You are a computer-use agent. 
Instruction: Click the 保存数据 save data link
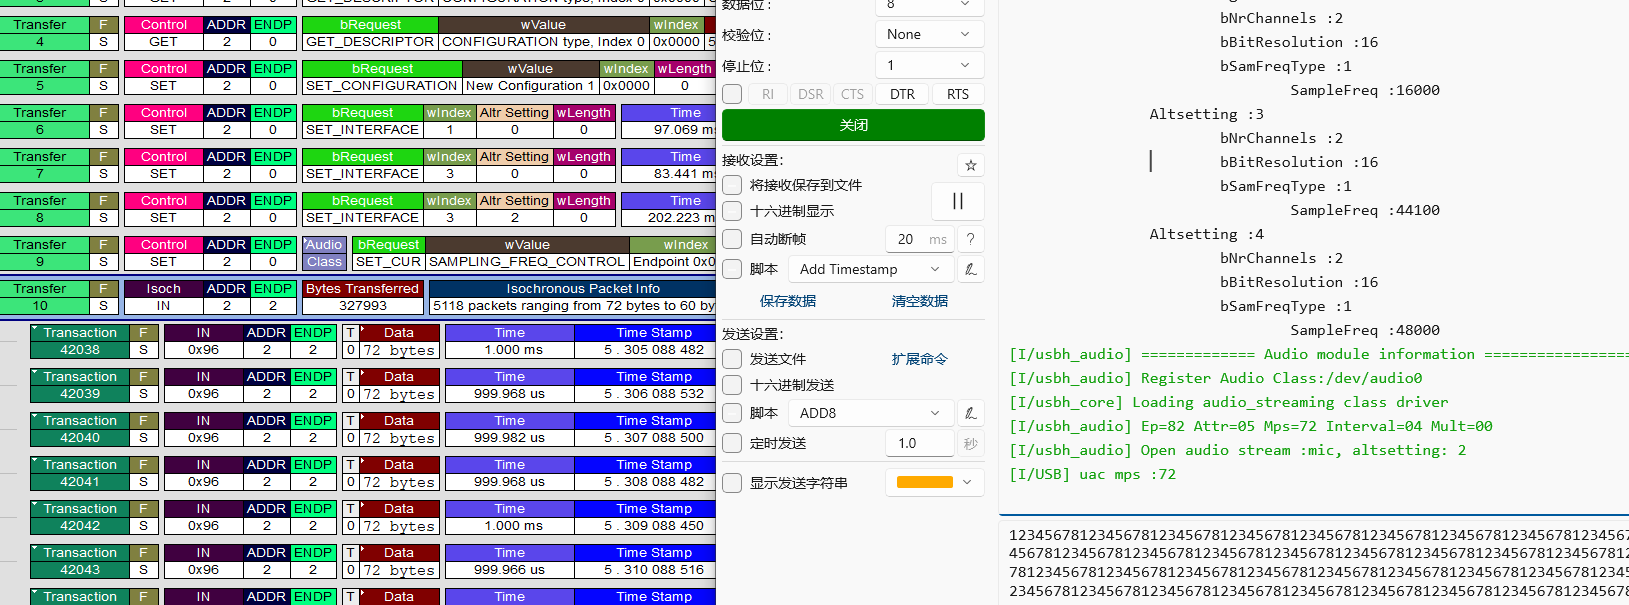[x=787, y=301]
